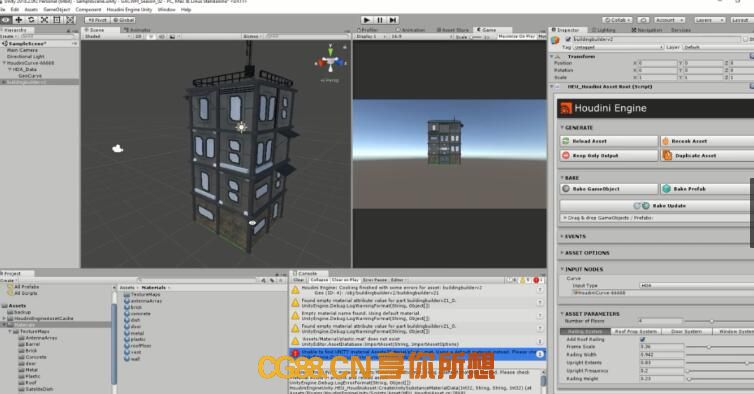This screenshot has width=754, height=394.
Task: Select the Scale tool in toolbar
Action: point(44,20)
